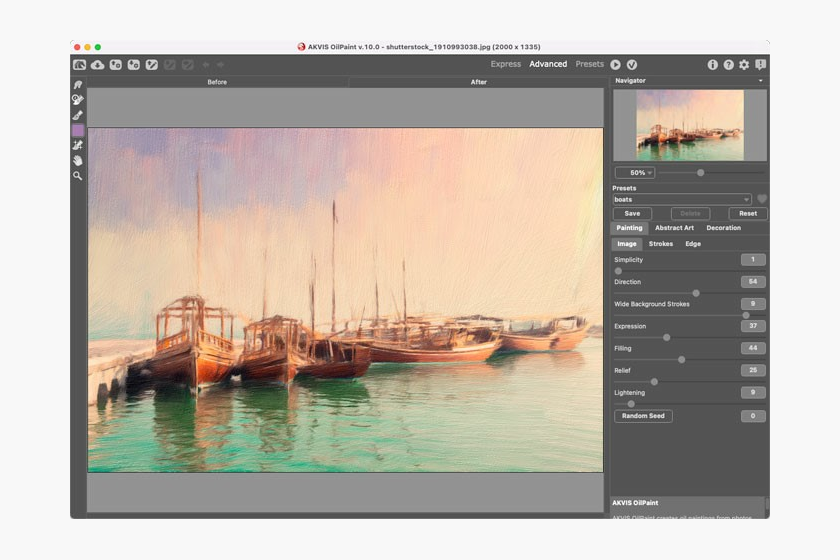Adjust the Wide Background Strokes slider
Viewport: 840px width, 560px height.
[746, 315]
